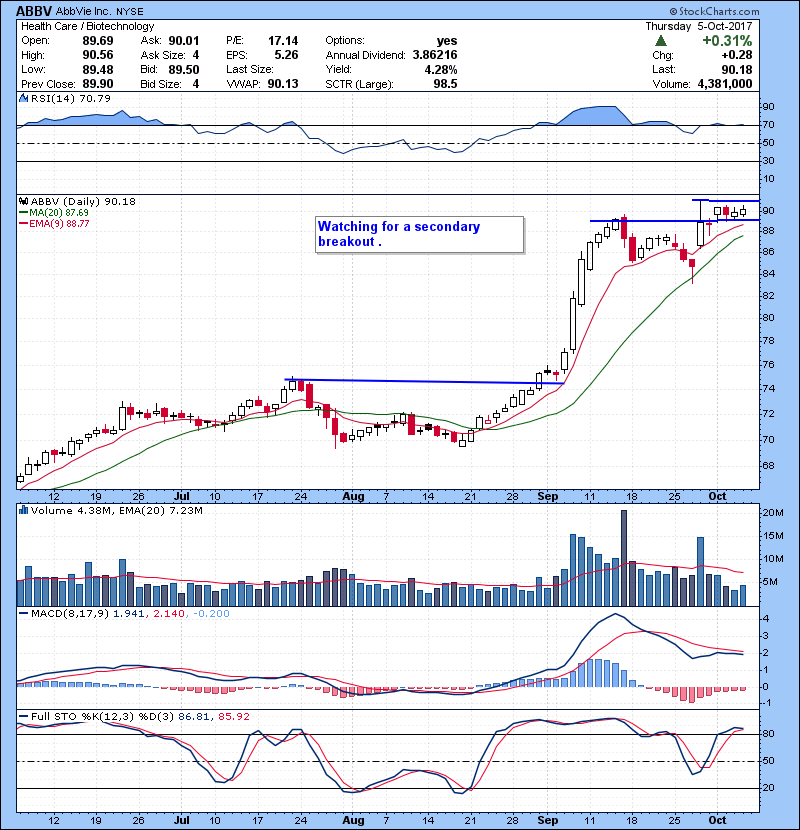The image size is (800, 830).
Task: Click the green MA(20) legend line marker
Action: [x=23, y=212]
